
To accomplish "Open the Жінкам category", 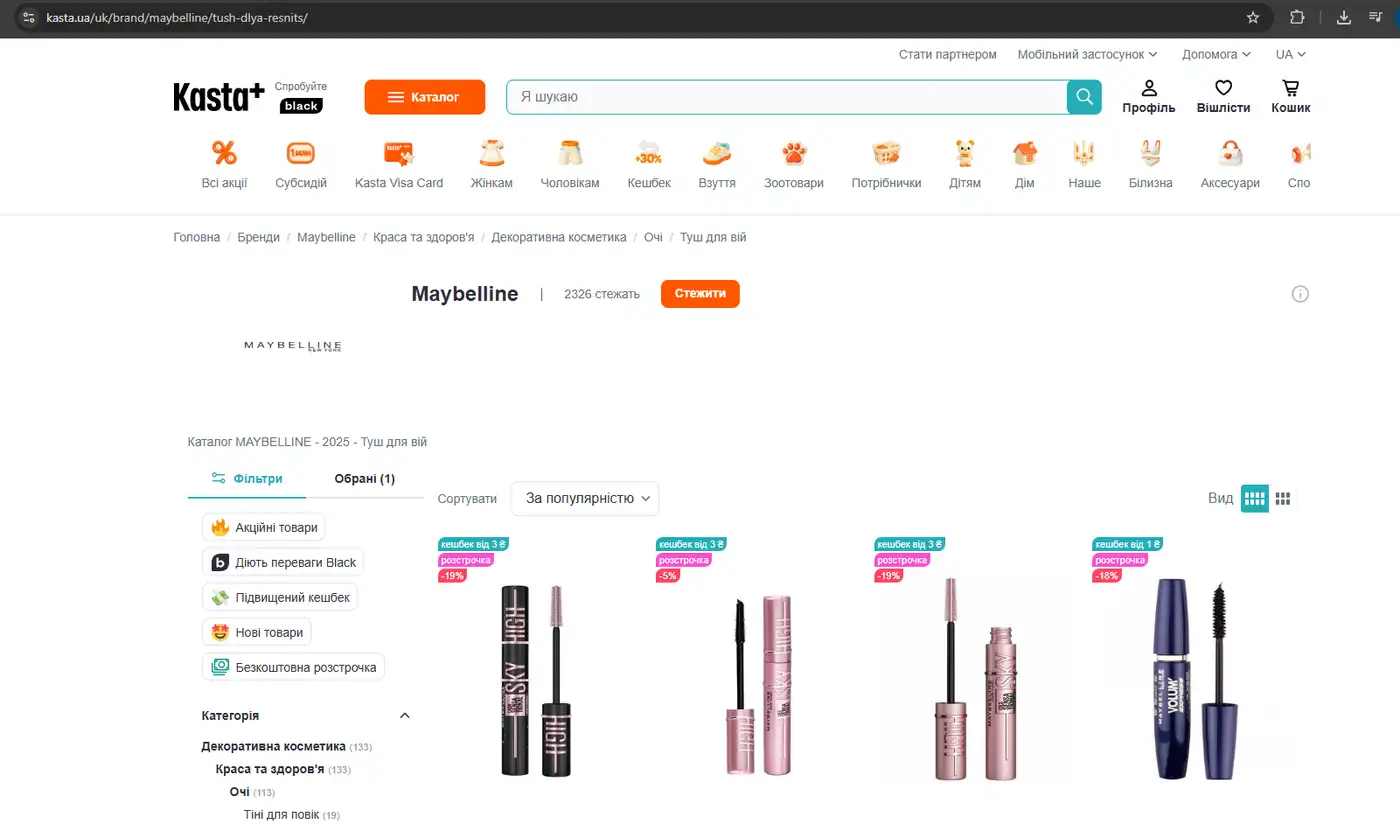I will coord(492,165).
